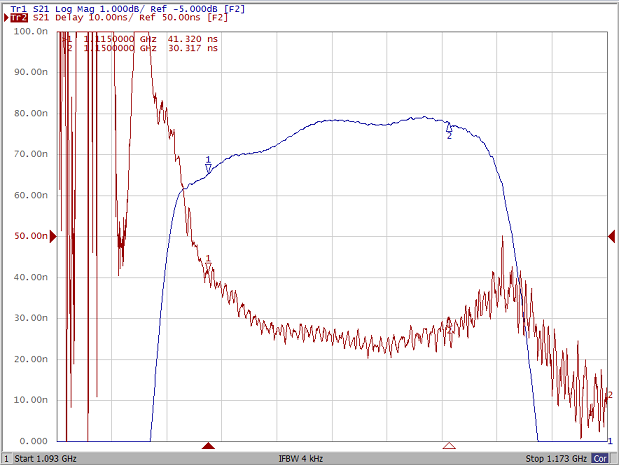The image size is (619, 465).
Task: Click the hollow marker triangle on the frequency axis
Action: (x=449, y=446)
